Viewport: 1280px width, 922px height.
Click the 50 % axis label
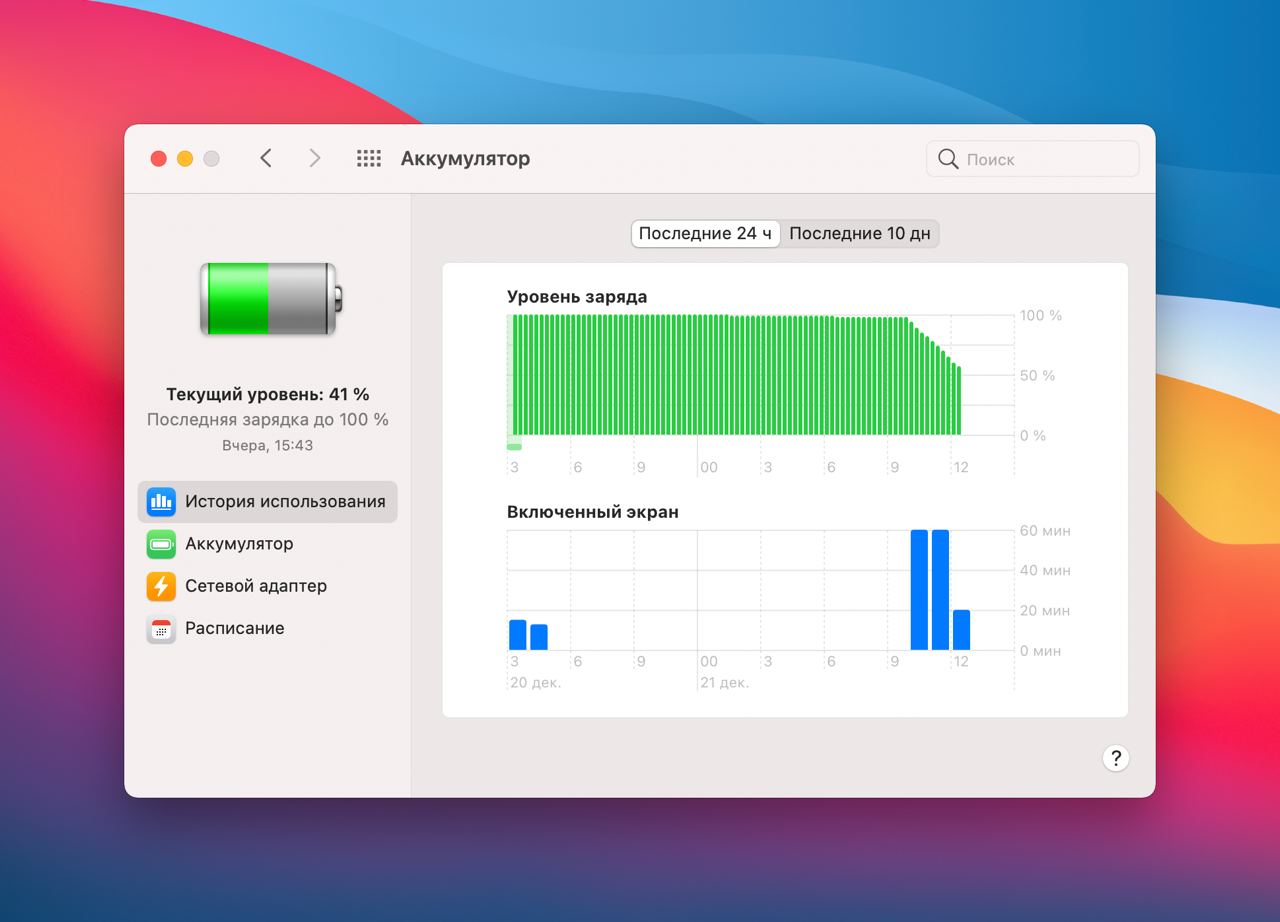click(1037, 376)
